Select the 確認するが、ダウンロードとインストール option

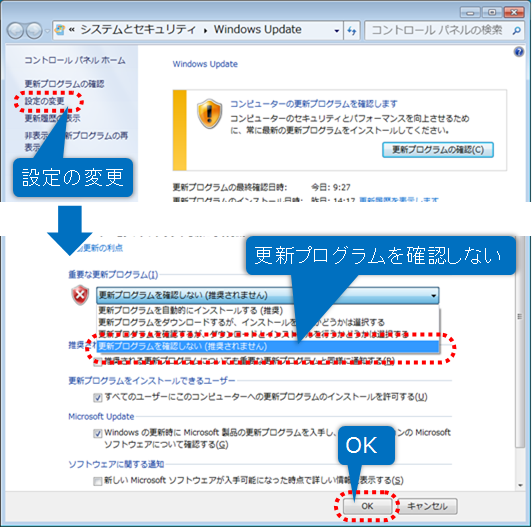268,334
